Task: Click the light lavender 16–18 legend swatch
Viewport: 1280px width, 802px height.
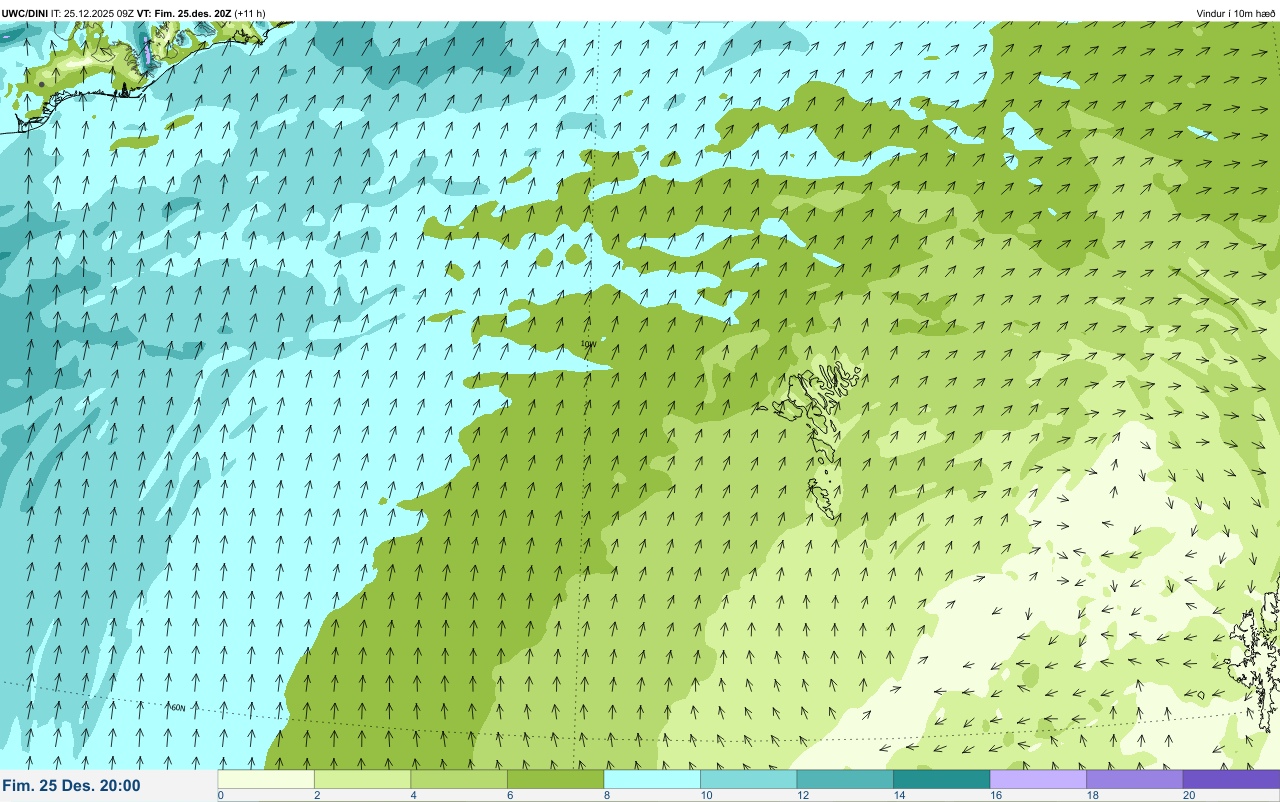Action: coord(1038,779)
